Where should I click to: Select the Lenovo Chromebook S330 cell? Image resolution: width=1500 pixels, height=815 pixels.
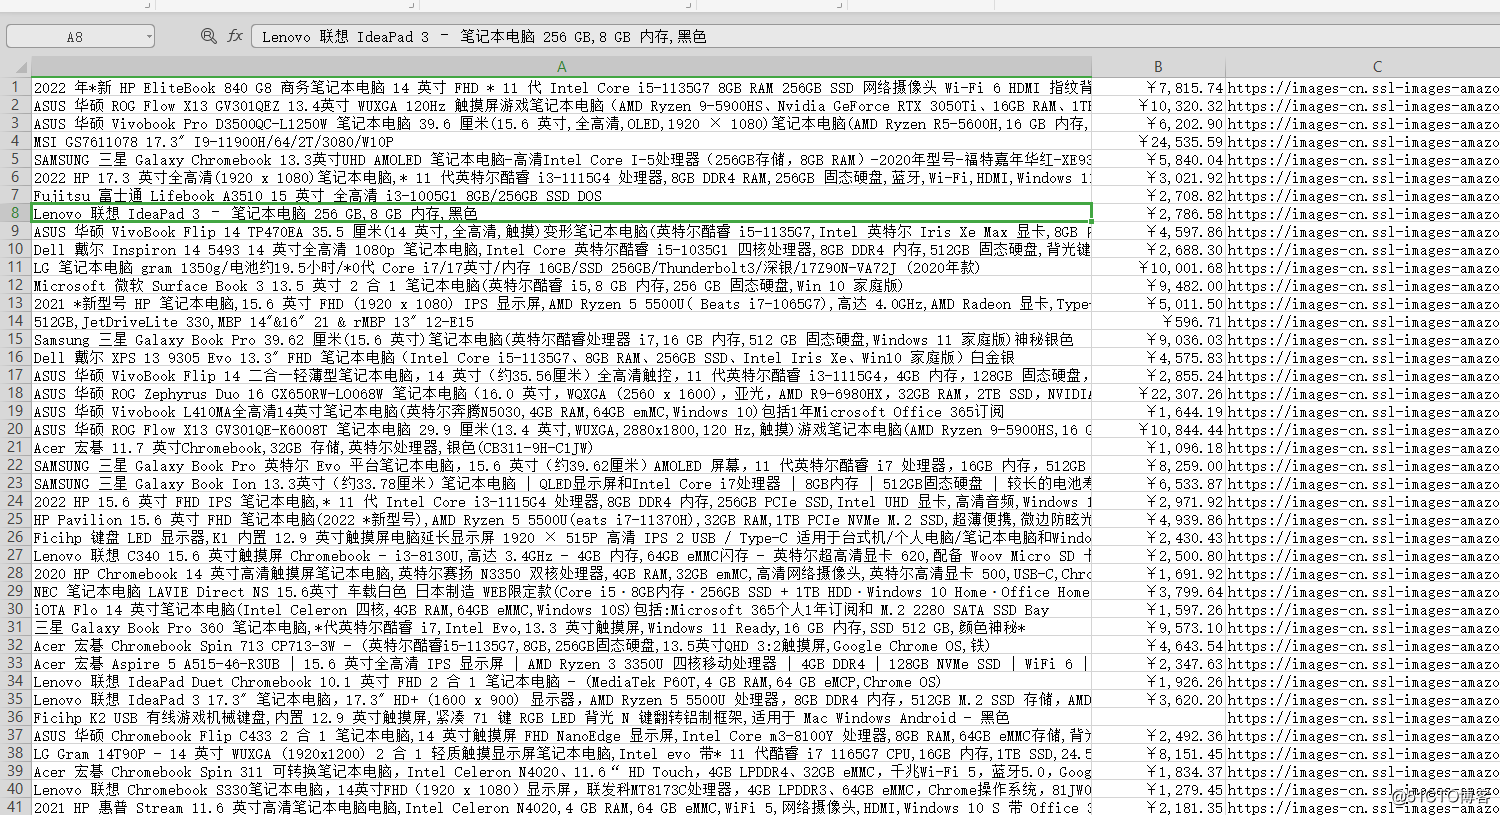pos(561,789)
